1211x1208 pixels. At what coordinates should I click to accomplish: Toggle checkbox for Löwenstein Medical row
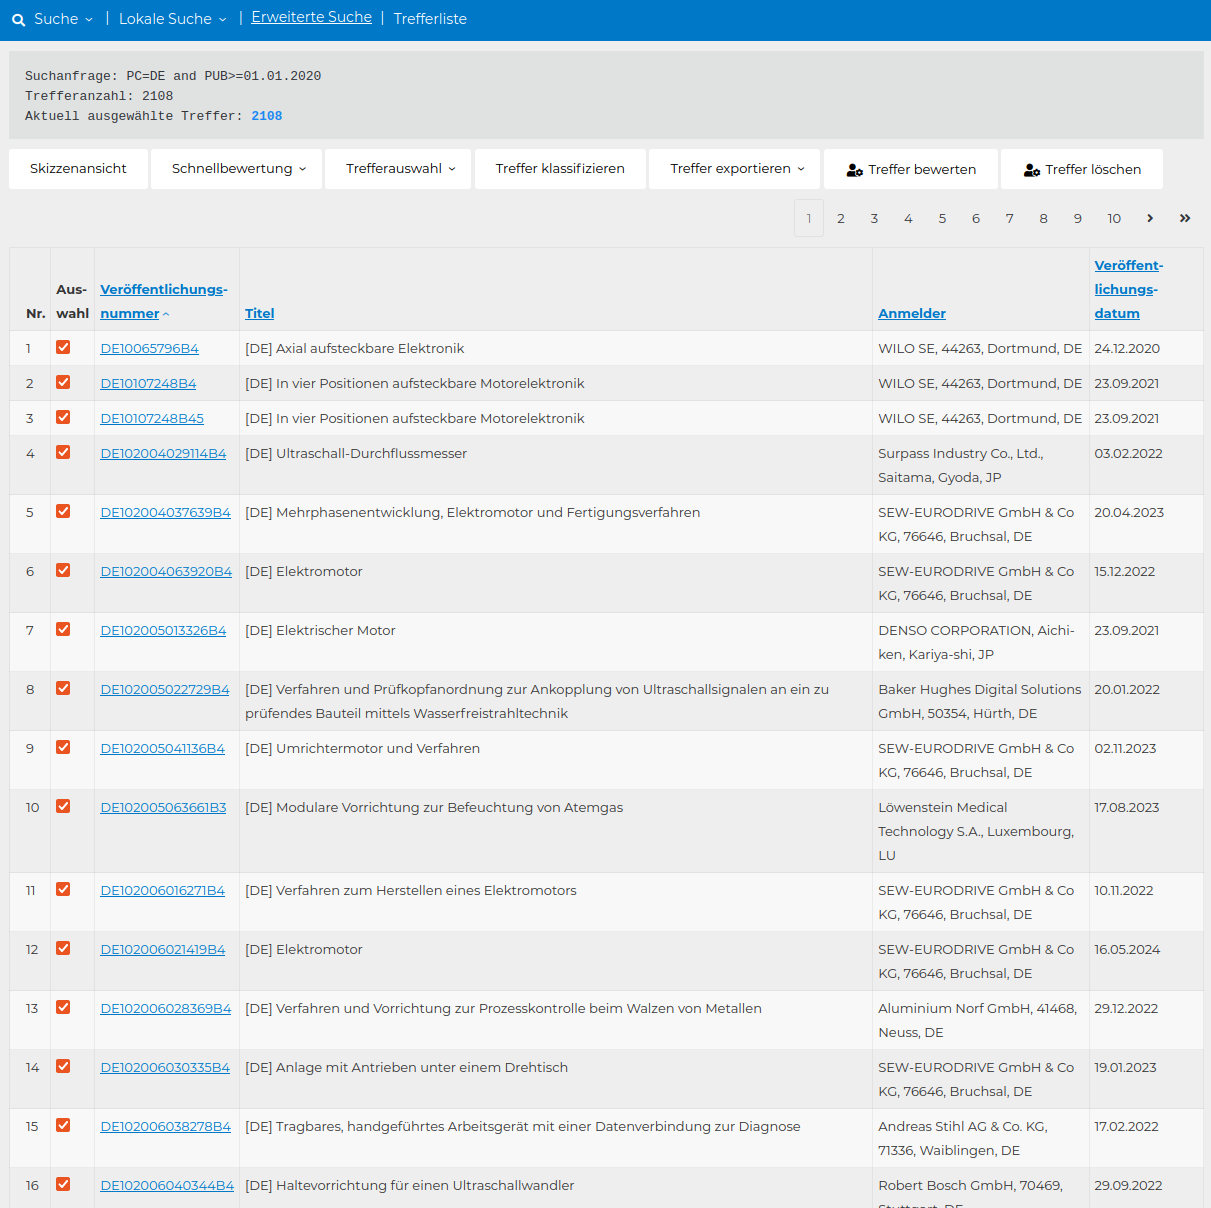[63, 806]
